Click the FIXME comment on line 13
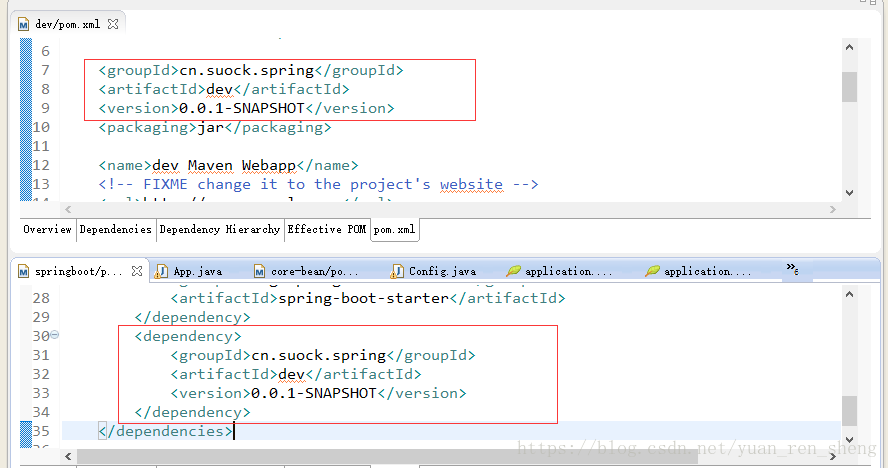Image resolution: width=888 pixels, height=468 pixels. [x=318, y=185]
